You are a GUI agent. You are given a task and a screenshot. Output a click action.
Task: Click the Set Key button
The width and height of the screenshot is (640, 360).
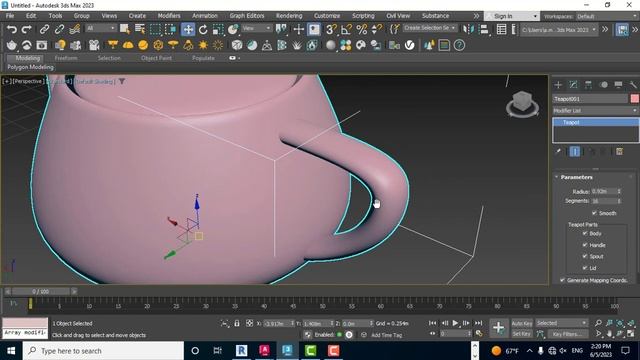521,334
